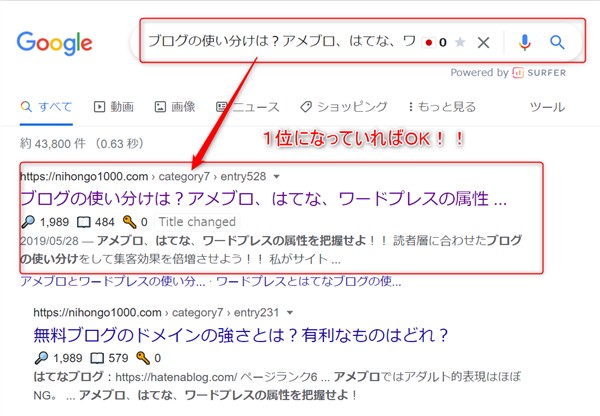
Task: Submit search with the blue magnifier icon
Action: [557, 42]
